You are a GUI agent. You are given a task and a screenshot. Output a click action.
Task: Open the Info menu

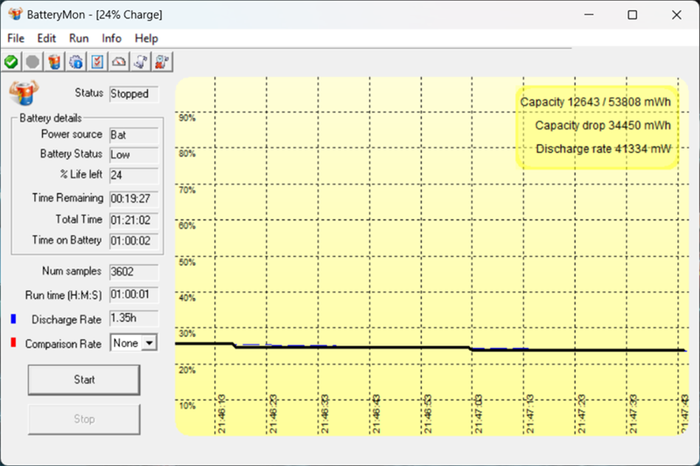click(x=111, y=38)
